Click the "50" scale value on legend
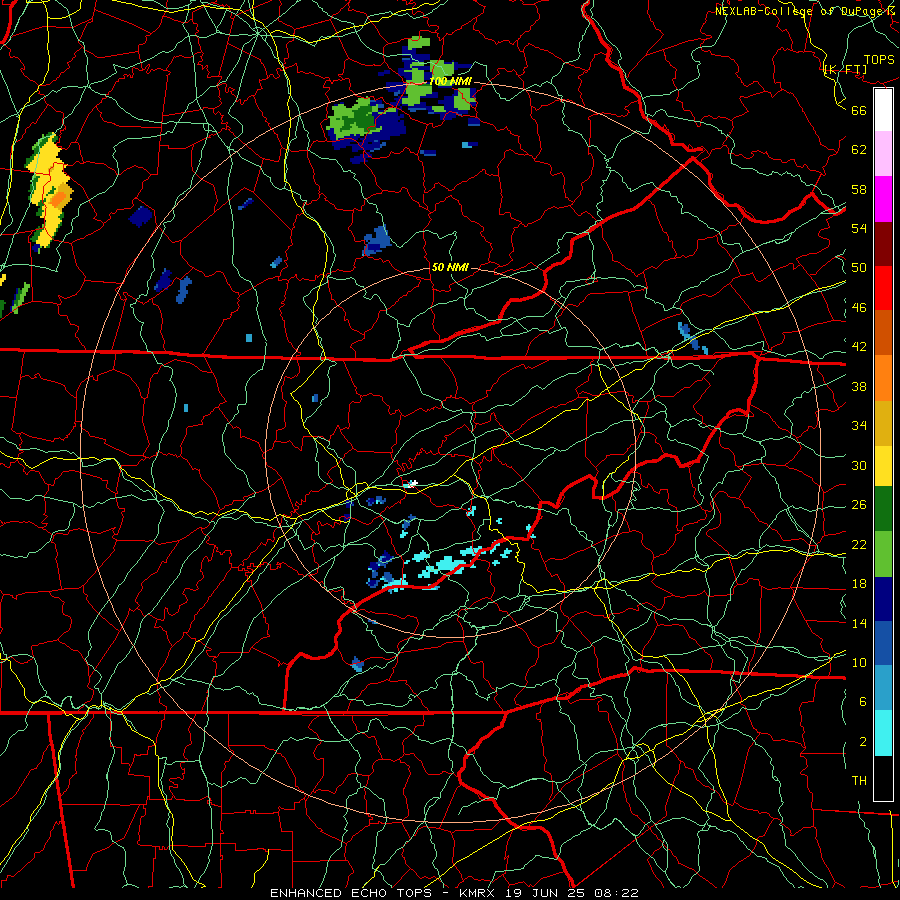Screen dimensions: 900x900 (859, 268)
